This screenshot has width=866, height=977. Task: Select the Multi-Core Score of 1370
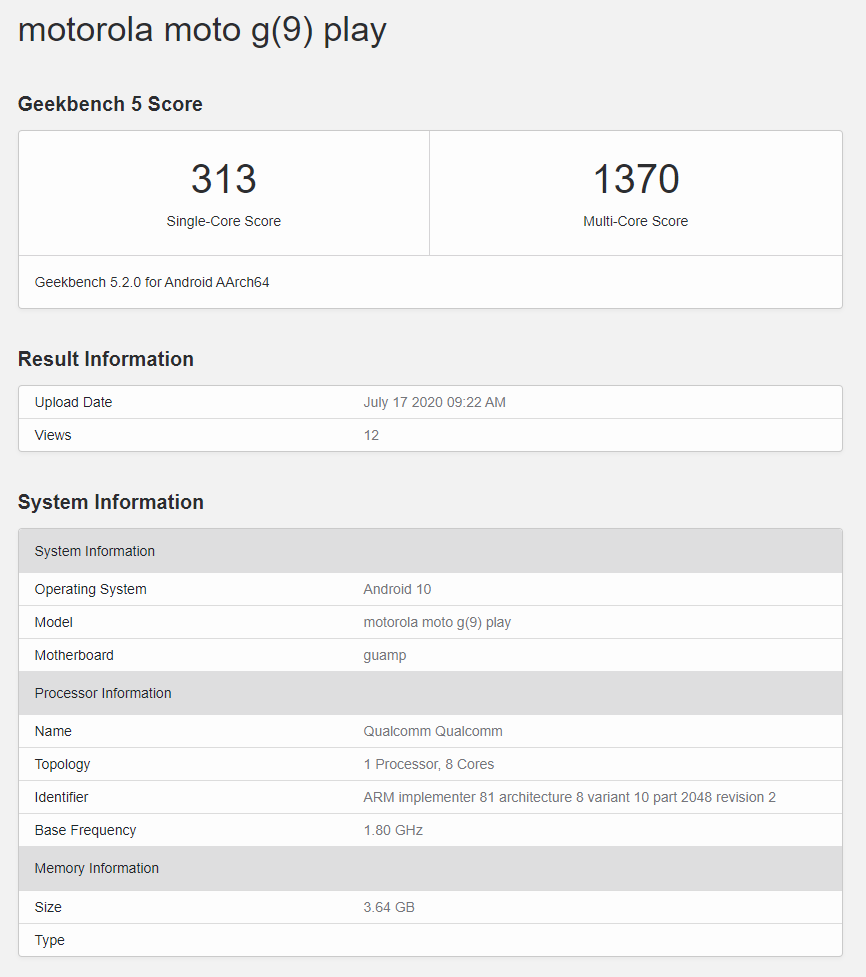click(x=636, y=180)
